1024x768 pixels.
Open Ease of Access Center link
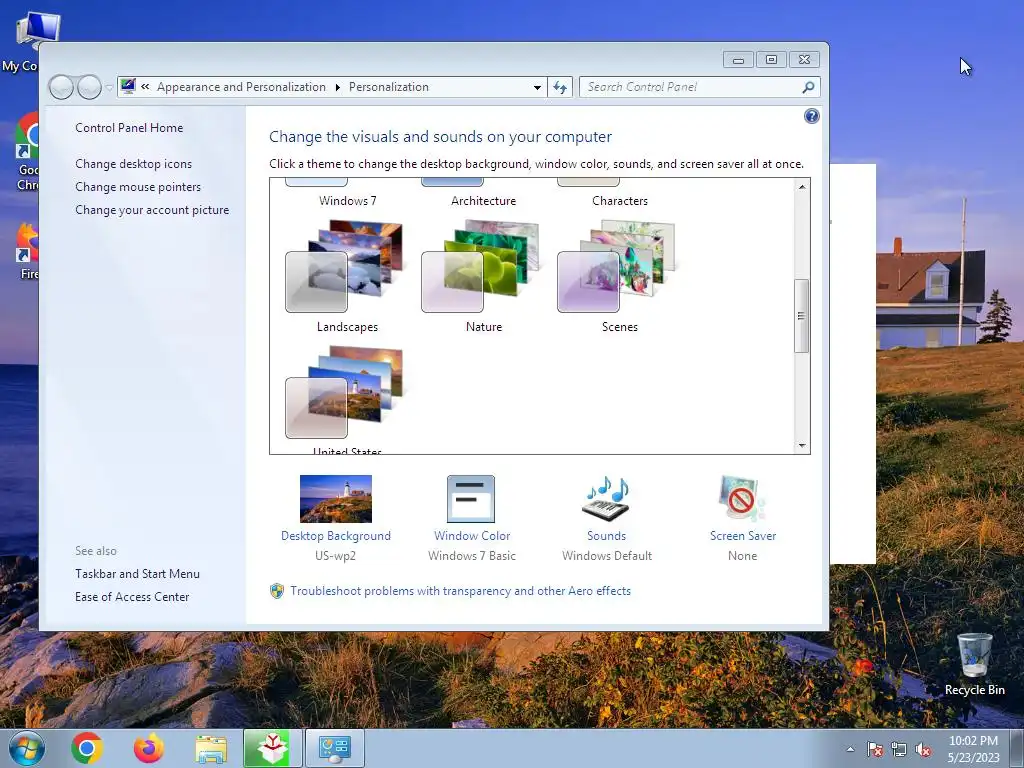[132, 597]
